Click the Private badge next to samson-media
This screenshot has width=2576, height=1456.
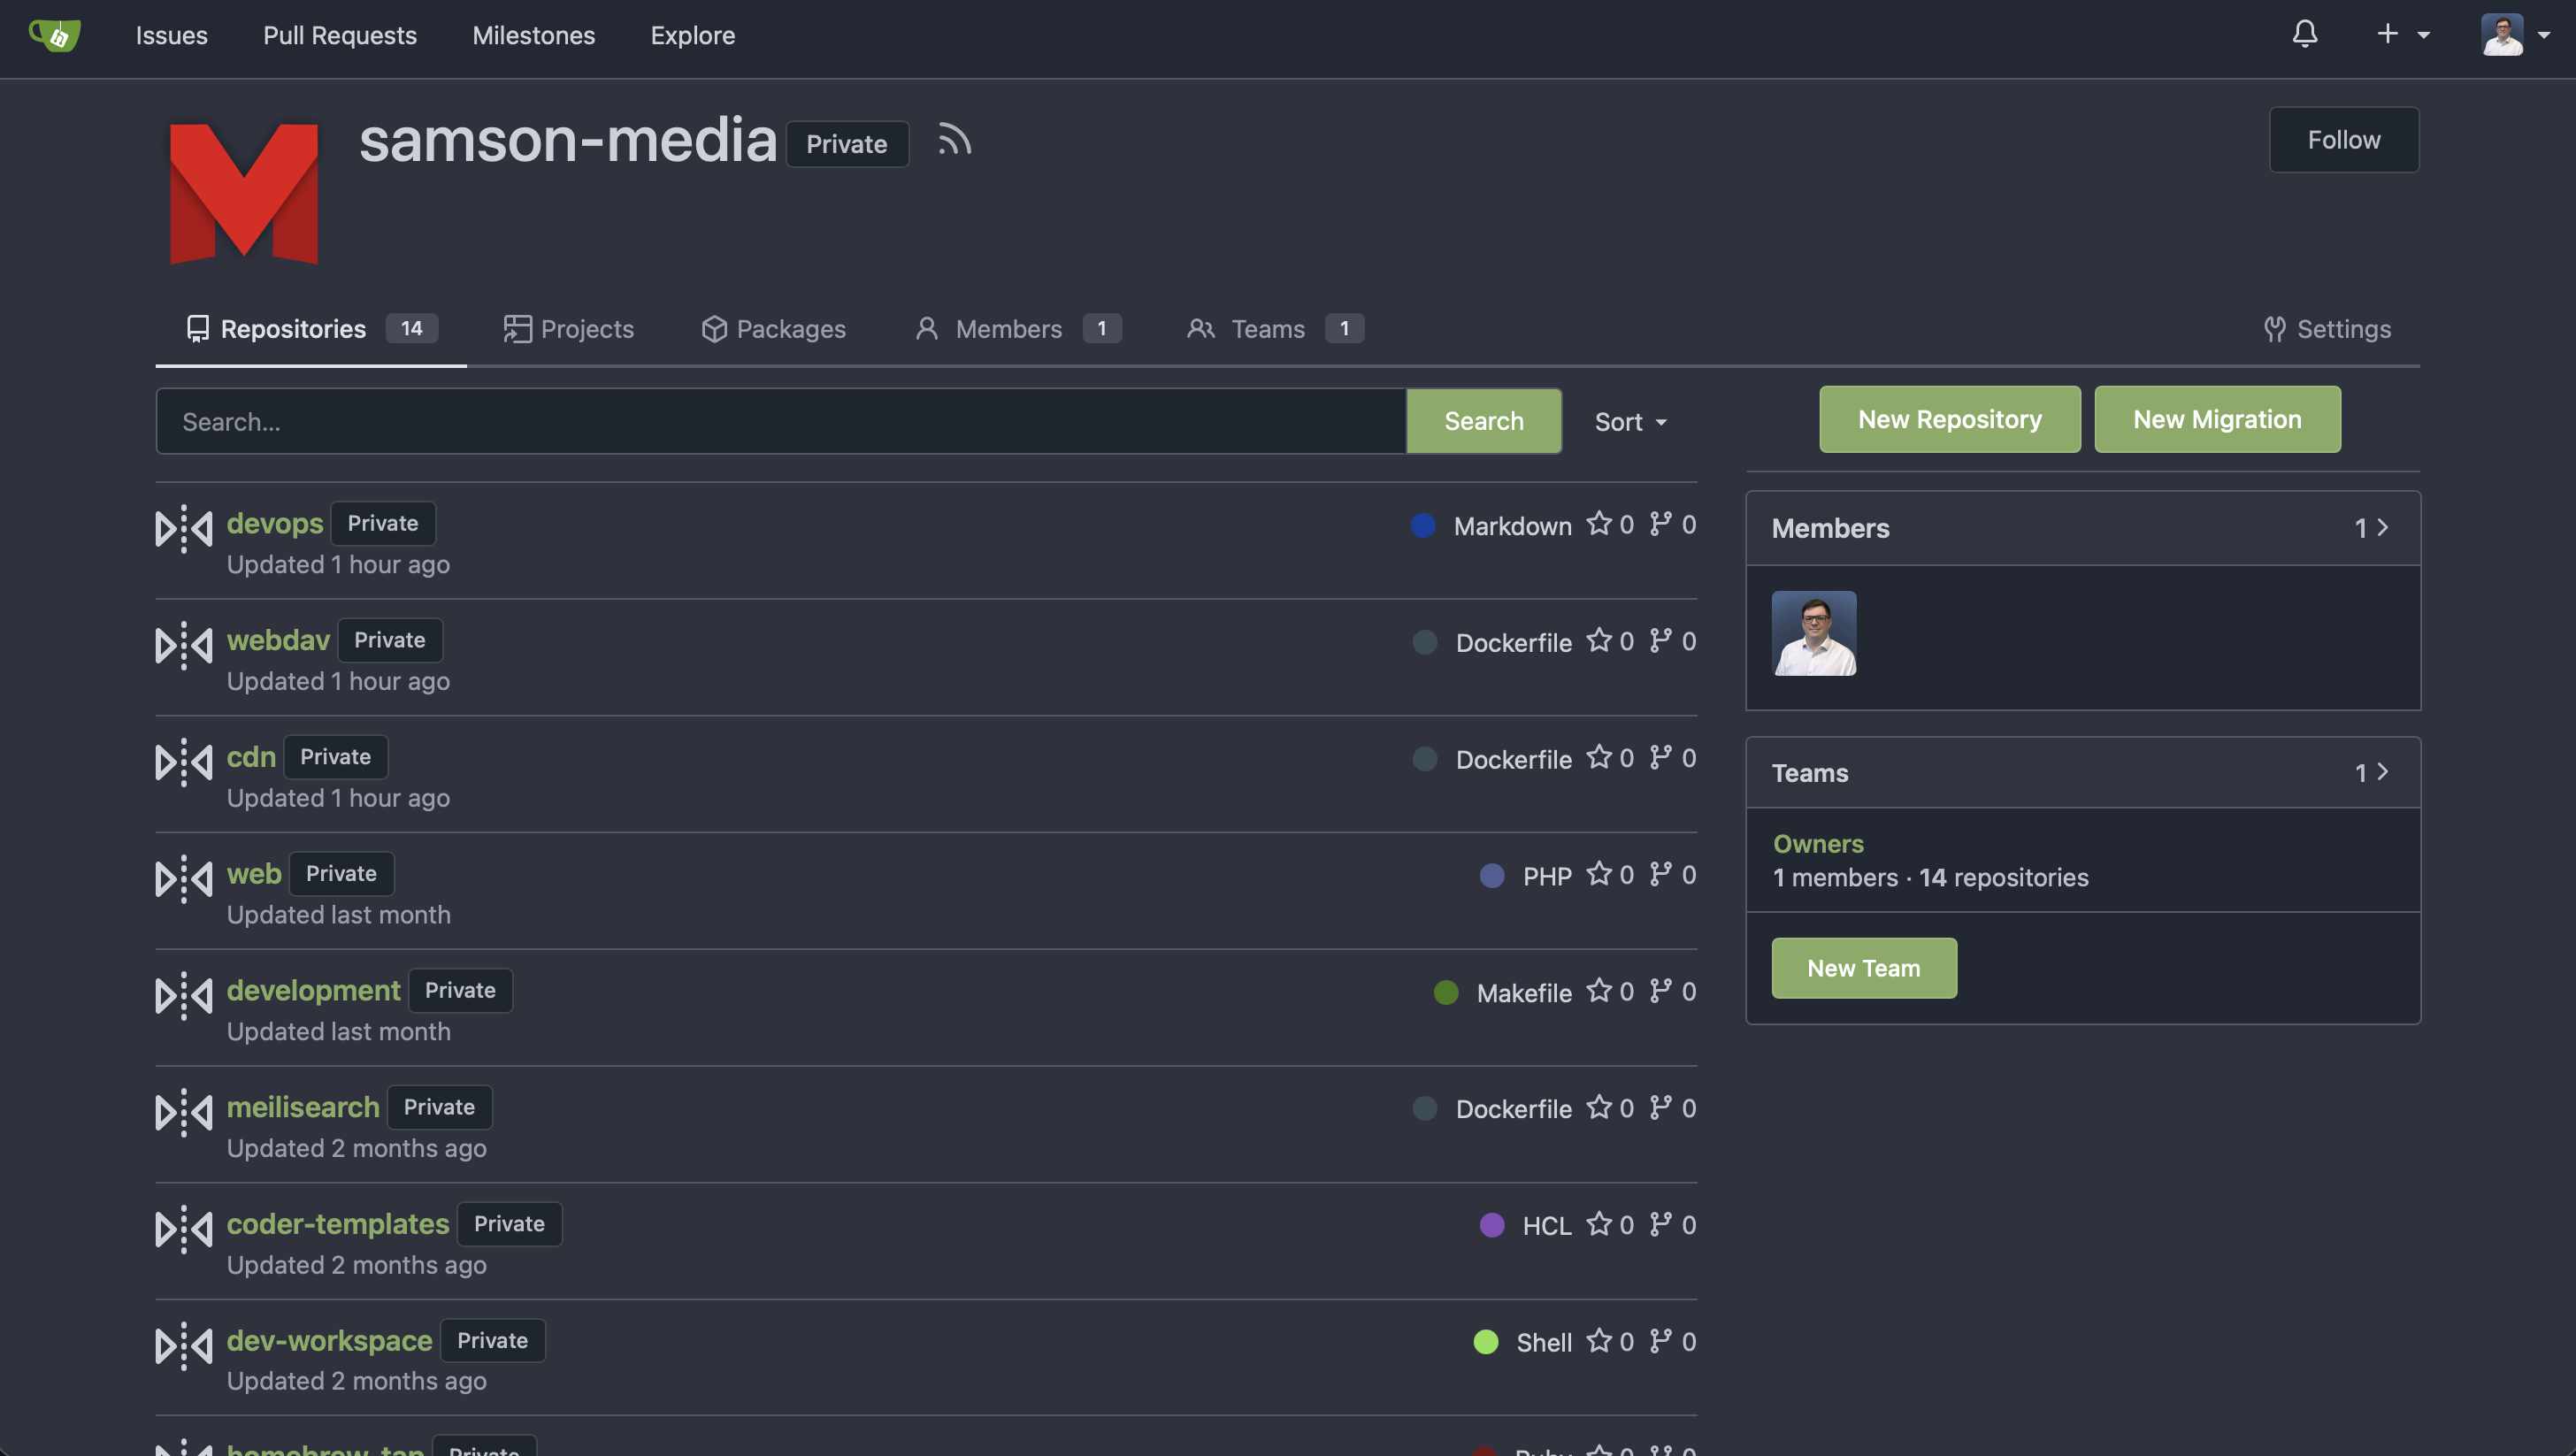point(847,144)
